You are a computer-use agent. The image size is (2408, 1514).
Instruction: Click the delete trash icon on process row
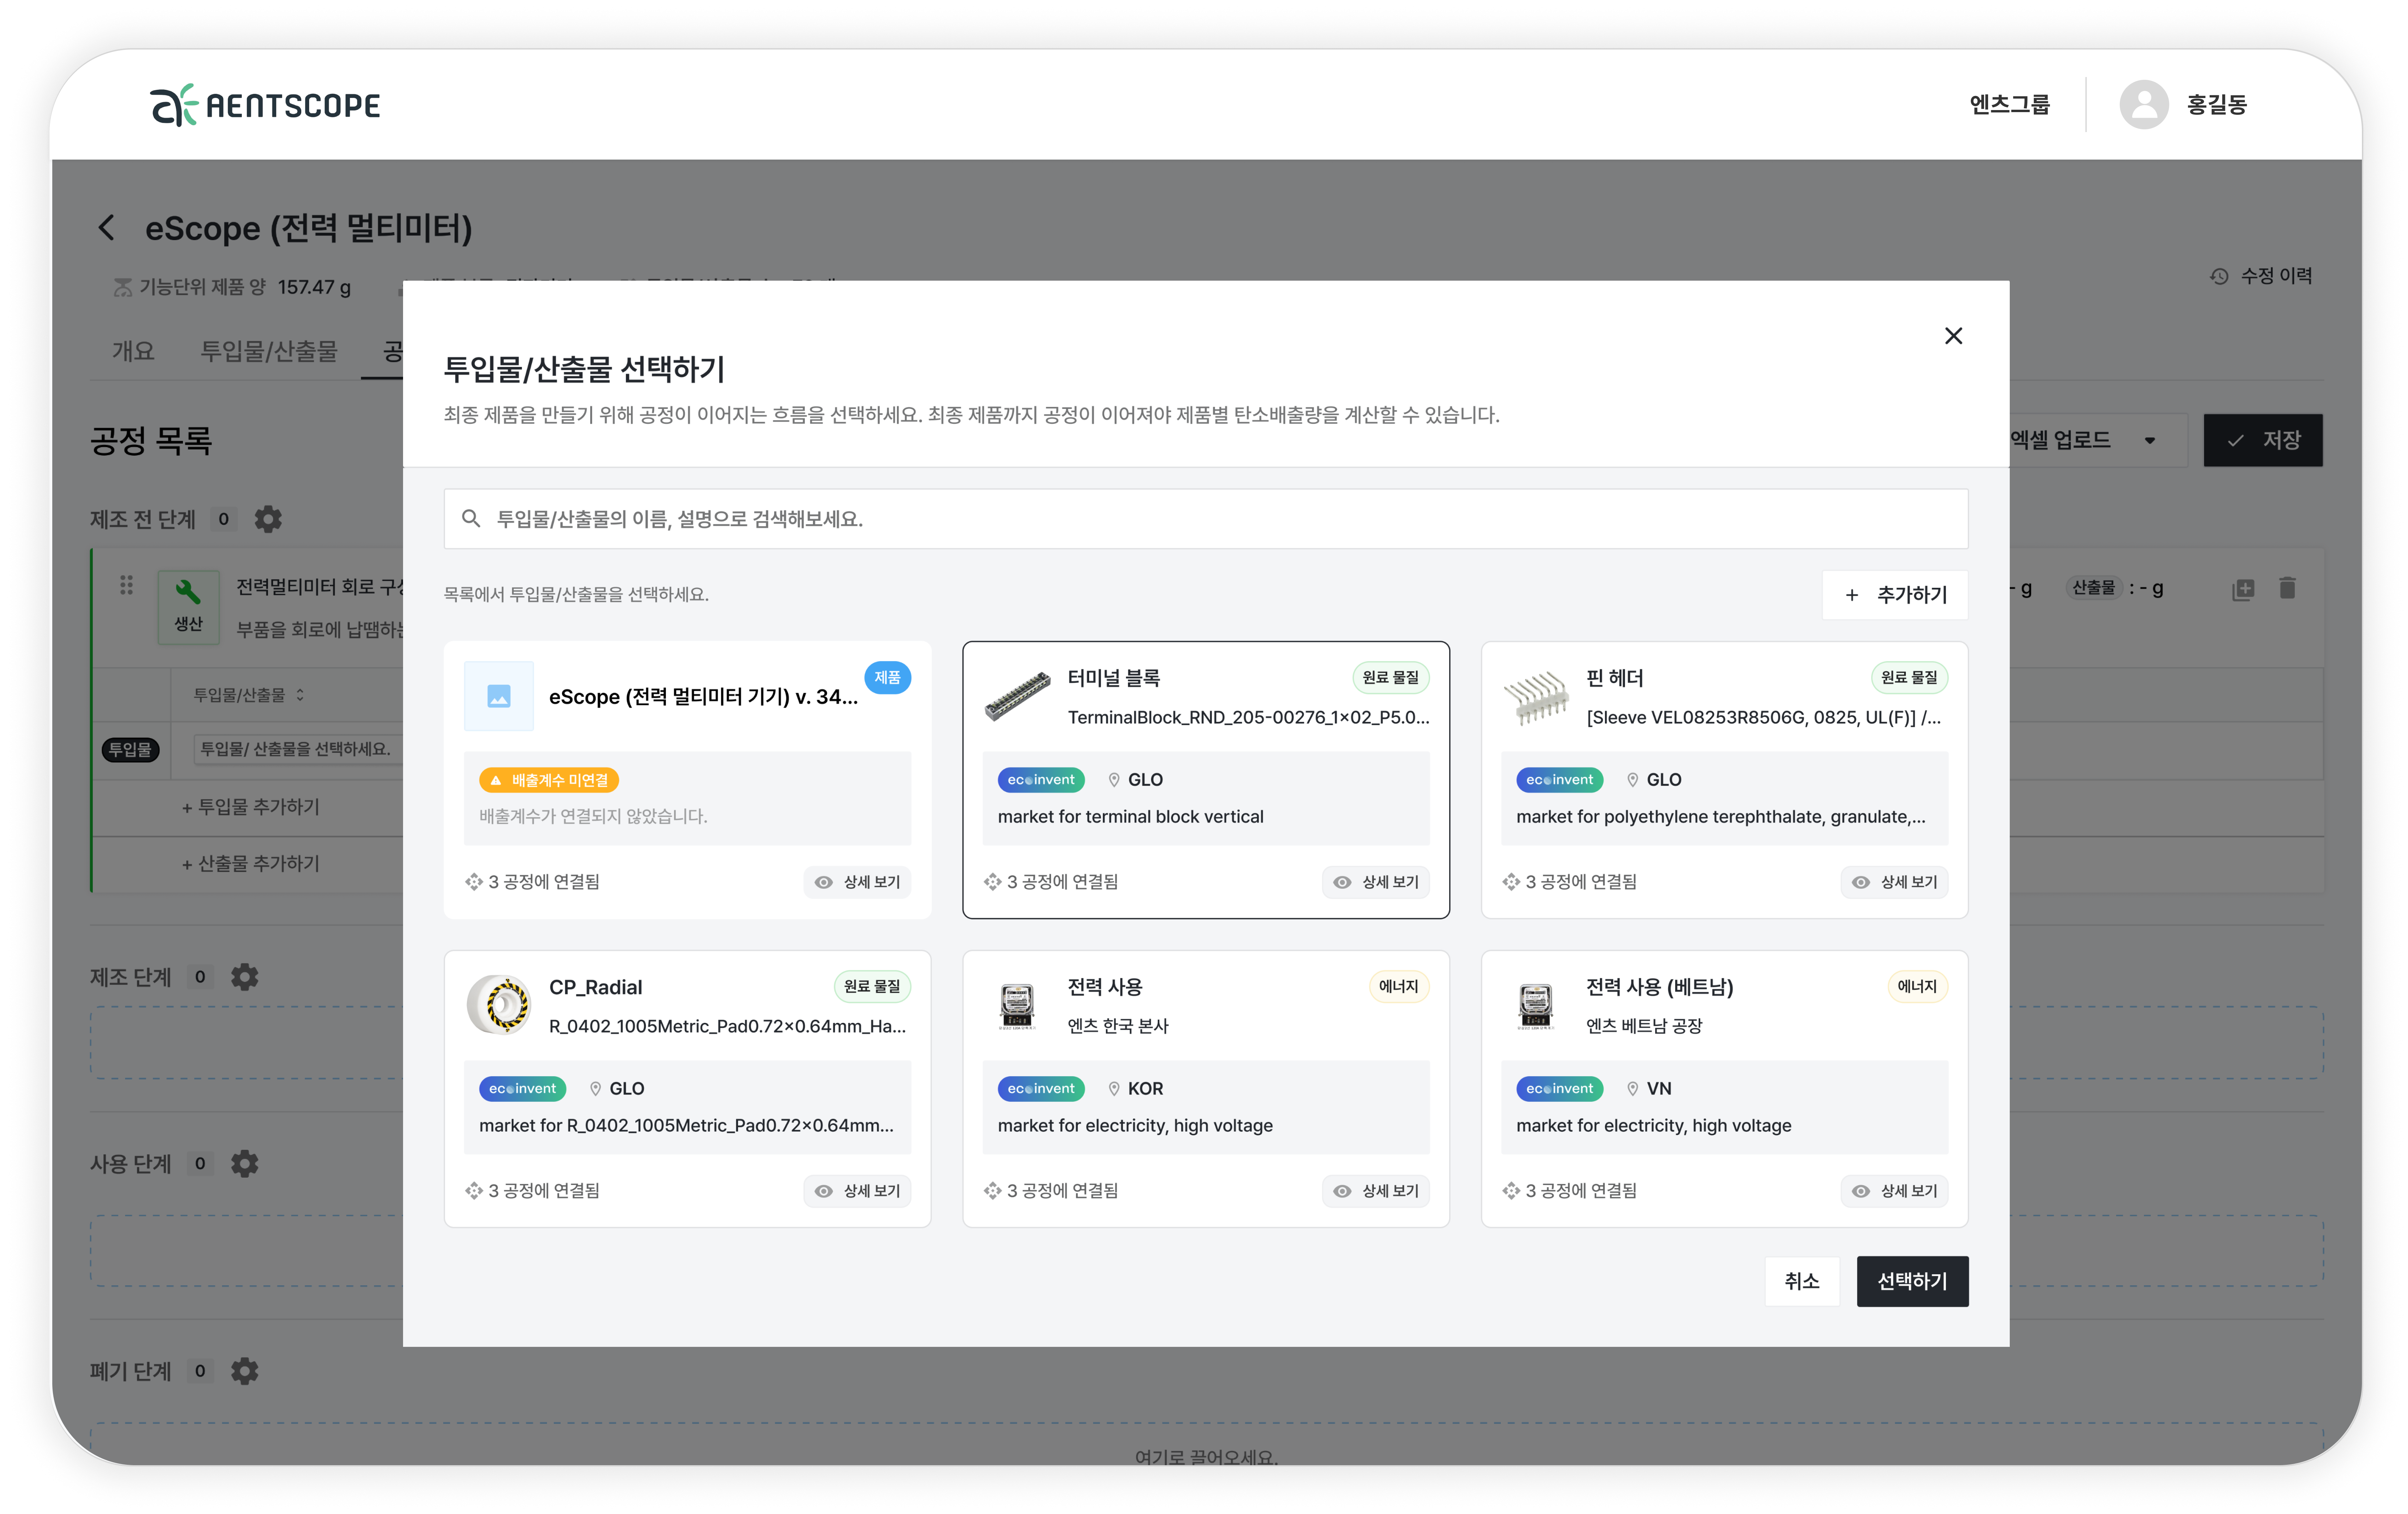click(x=2287, y=588)
